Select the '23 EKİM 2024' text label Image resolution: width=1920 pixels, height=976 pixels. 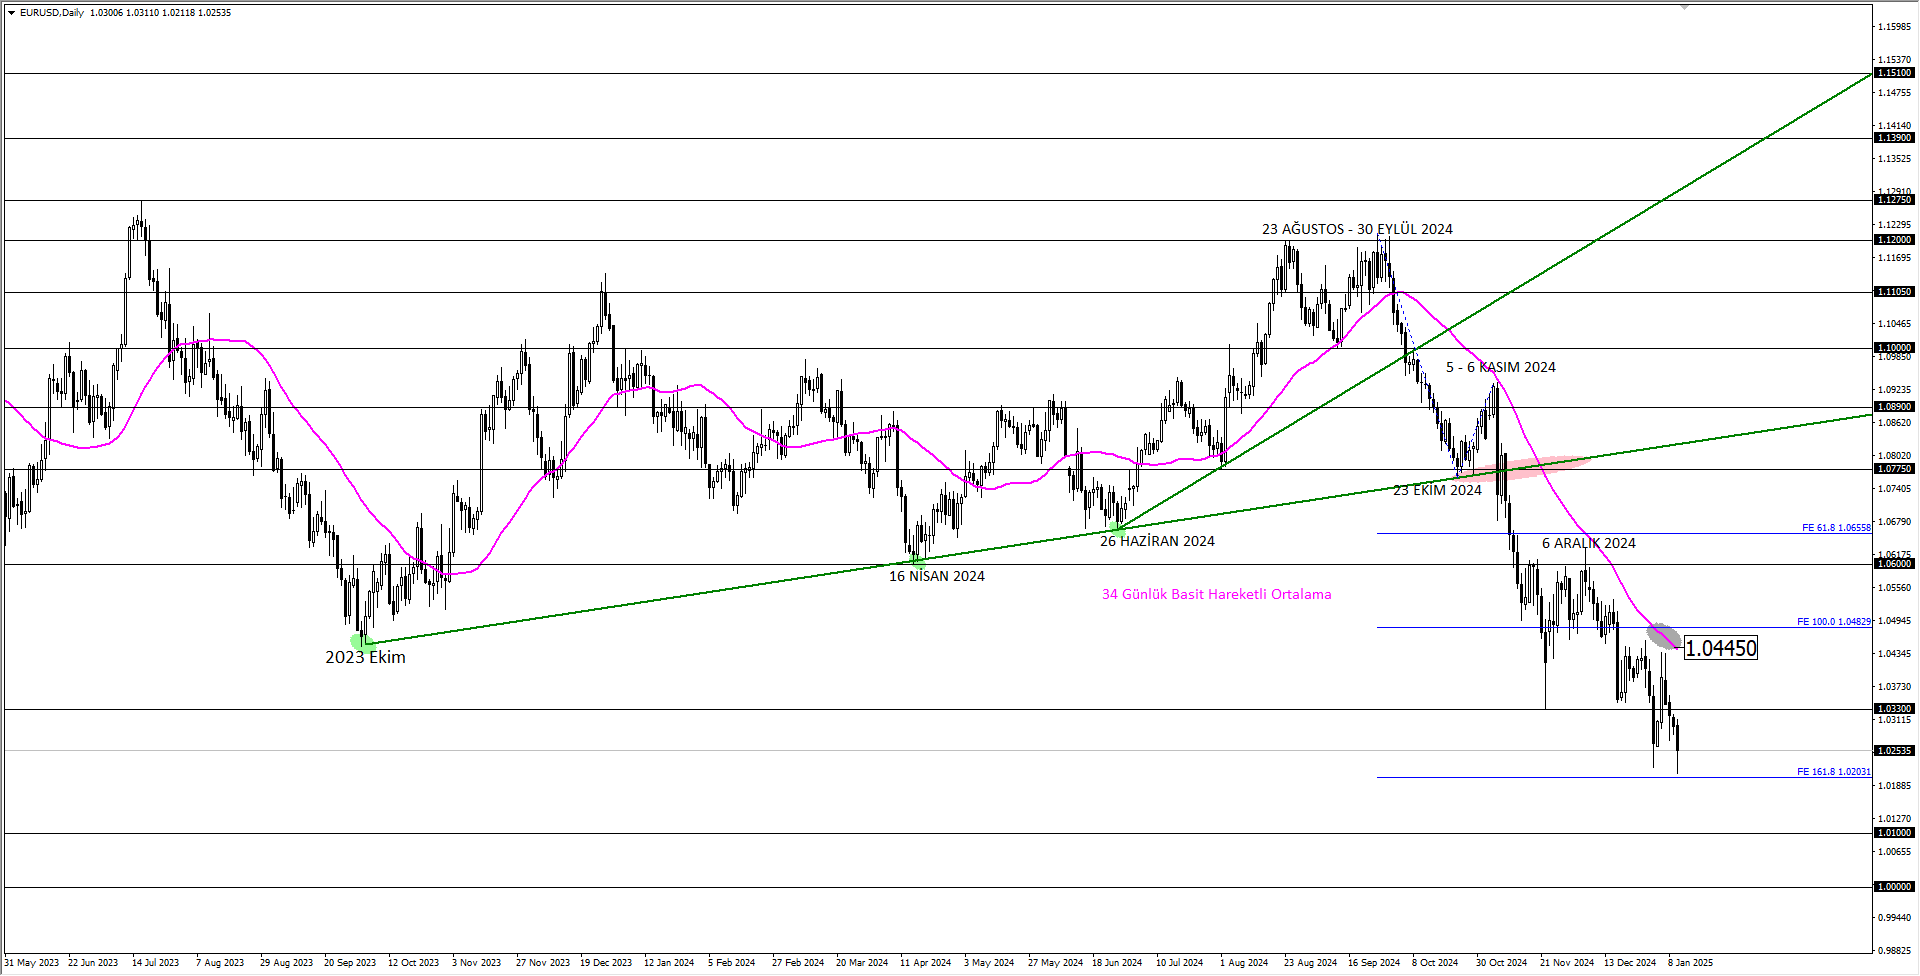(x=1437, y=490)
